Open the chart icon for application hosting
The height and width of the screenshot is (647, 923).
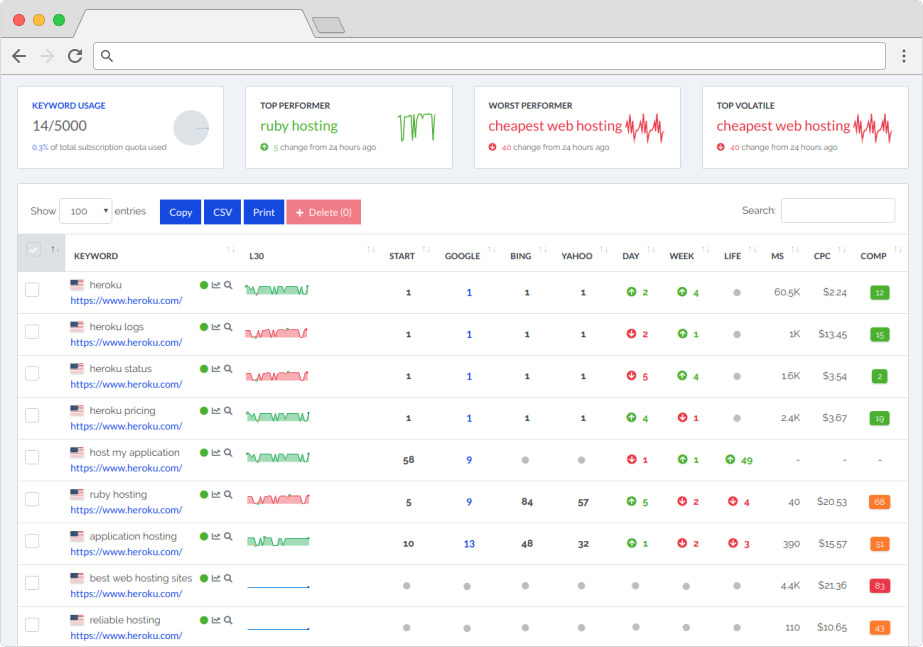click(216, 536)
